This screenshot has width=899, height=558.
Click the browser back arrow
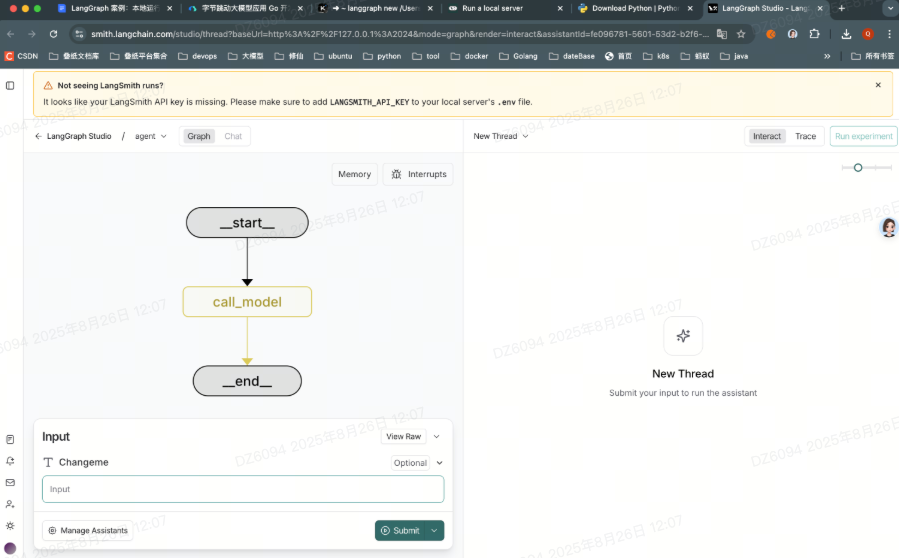[x=10, y=34]
